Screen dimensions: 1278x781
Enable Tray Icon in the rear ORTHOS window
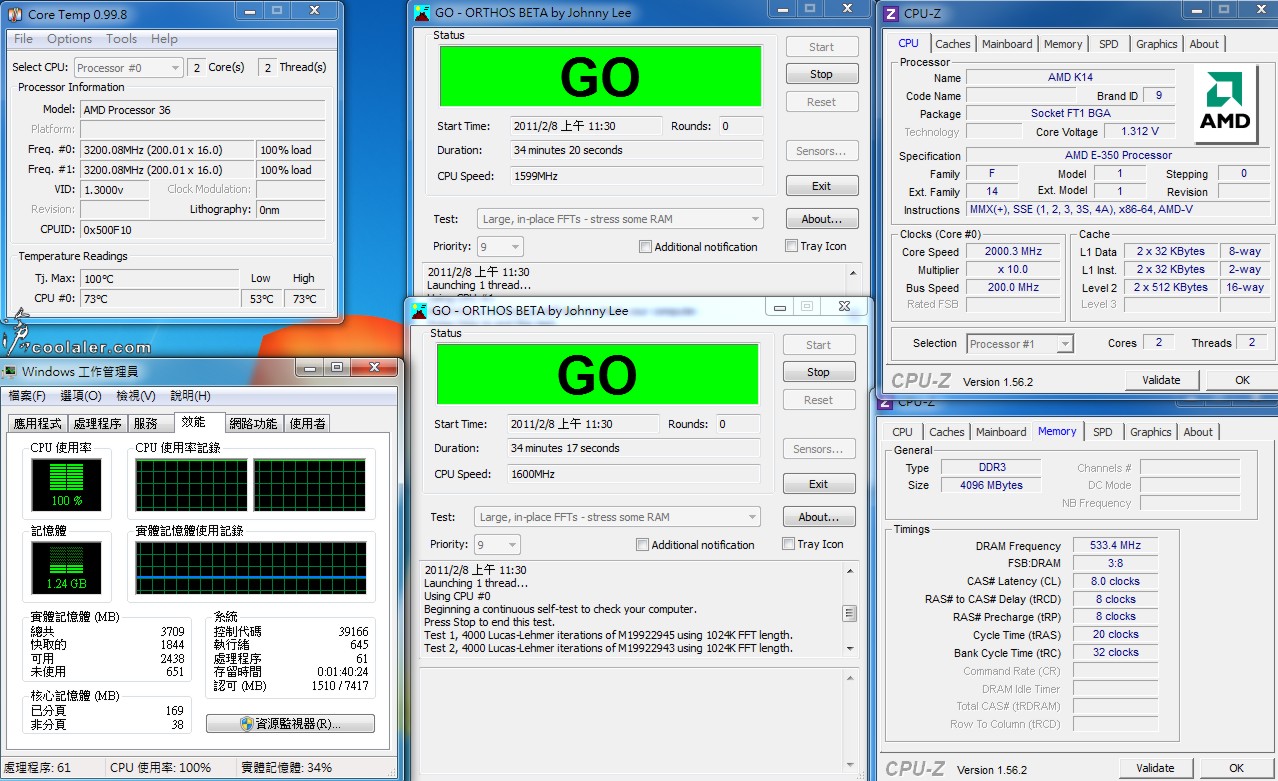pos(792,246)
